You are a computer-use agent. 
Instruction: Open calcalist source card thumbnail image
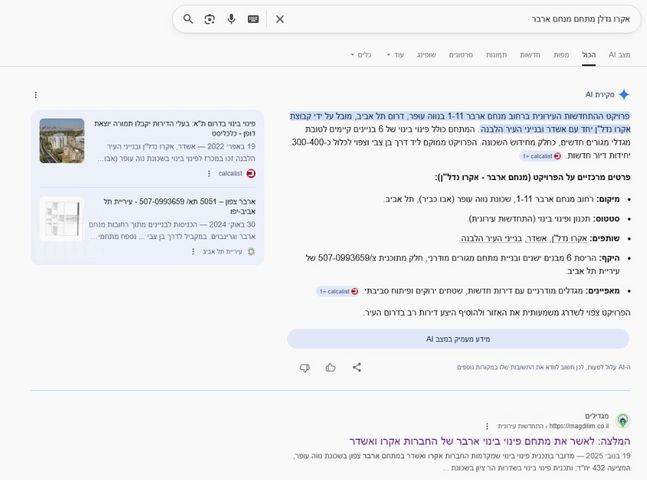[x=62, y=141]
